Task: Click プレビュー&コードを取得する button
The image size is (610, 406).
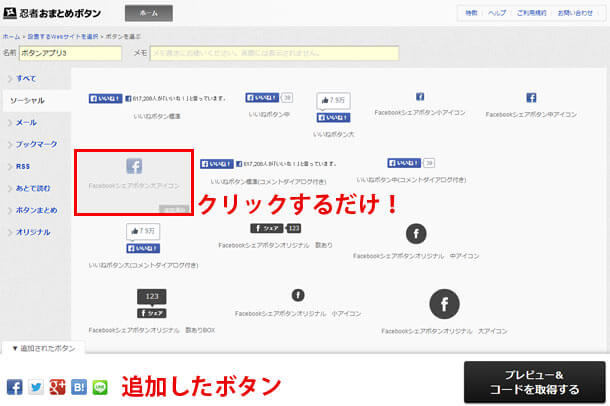Action: pos(535,382)
